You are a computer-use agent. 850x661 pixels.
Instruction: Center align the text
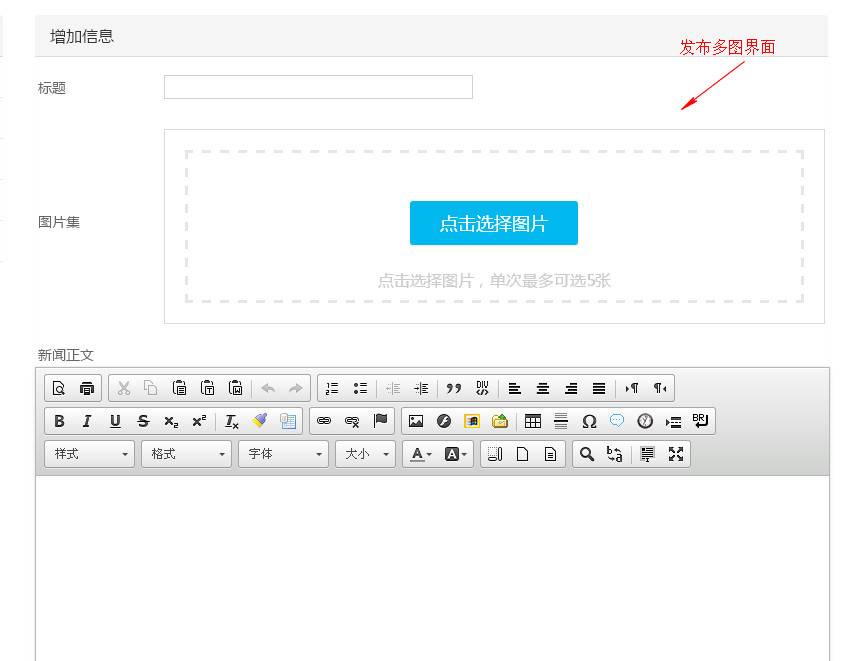543,388
